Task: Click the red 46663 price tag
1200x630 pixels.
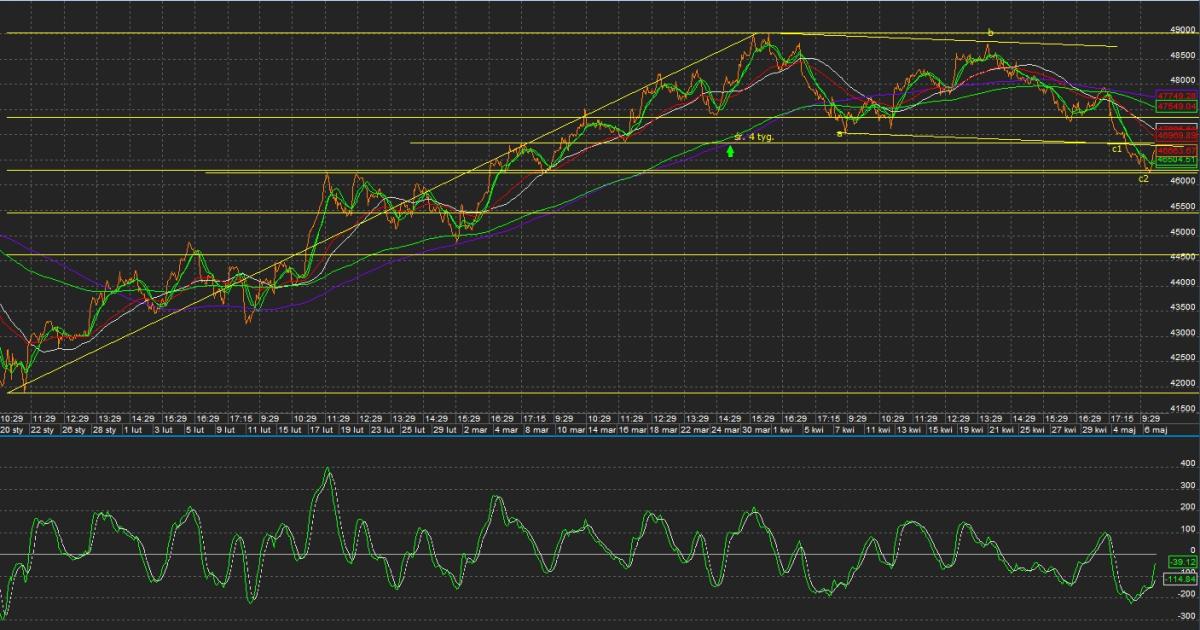Action: 1176,150
